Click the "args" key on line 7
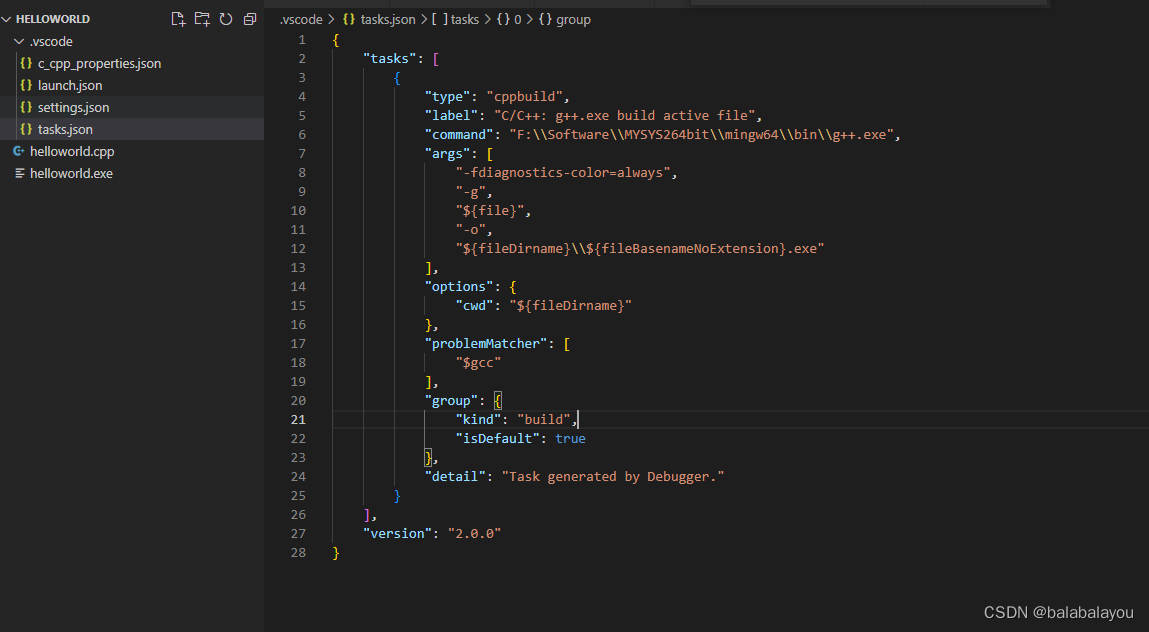1149x632 pixels. point(447,154)
